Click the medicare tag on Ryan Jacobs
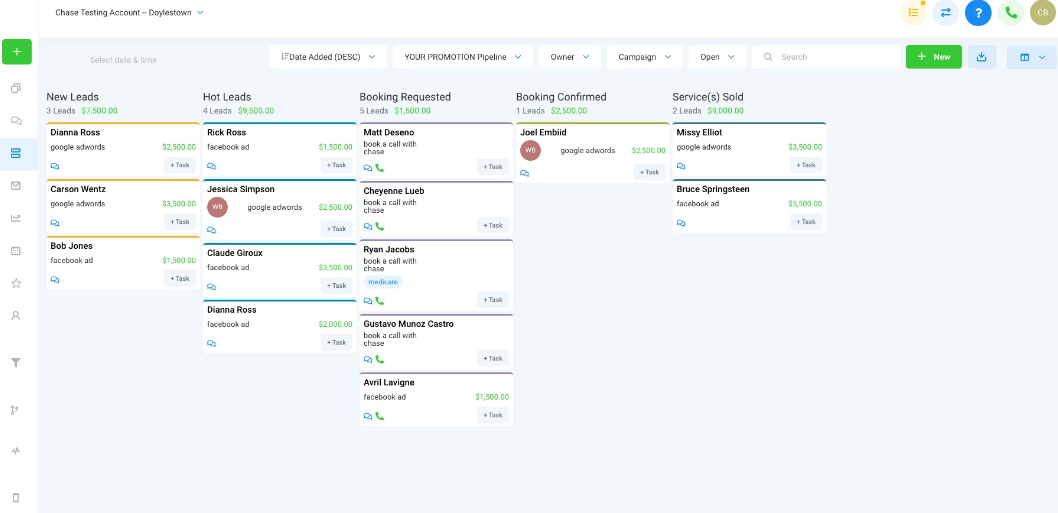The image size is (1058, 513). tap(383, 282)
